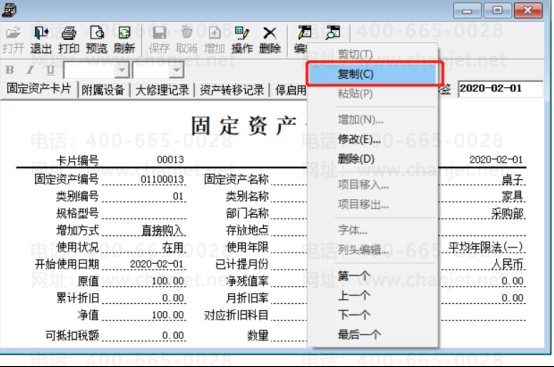Toggle underline U formatting button
554x367 pixels.
[51, 70]
